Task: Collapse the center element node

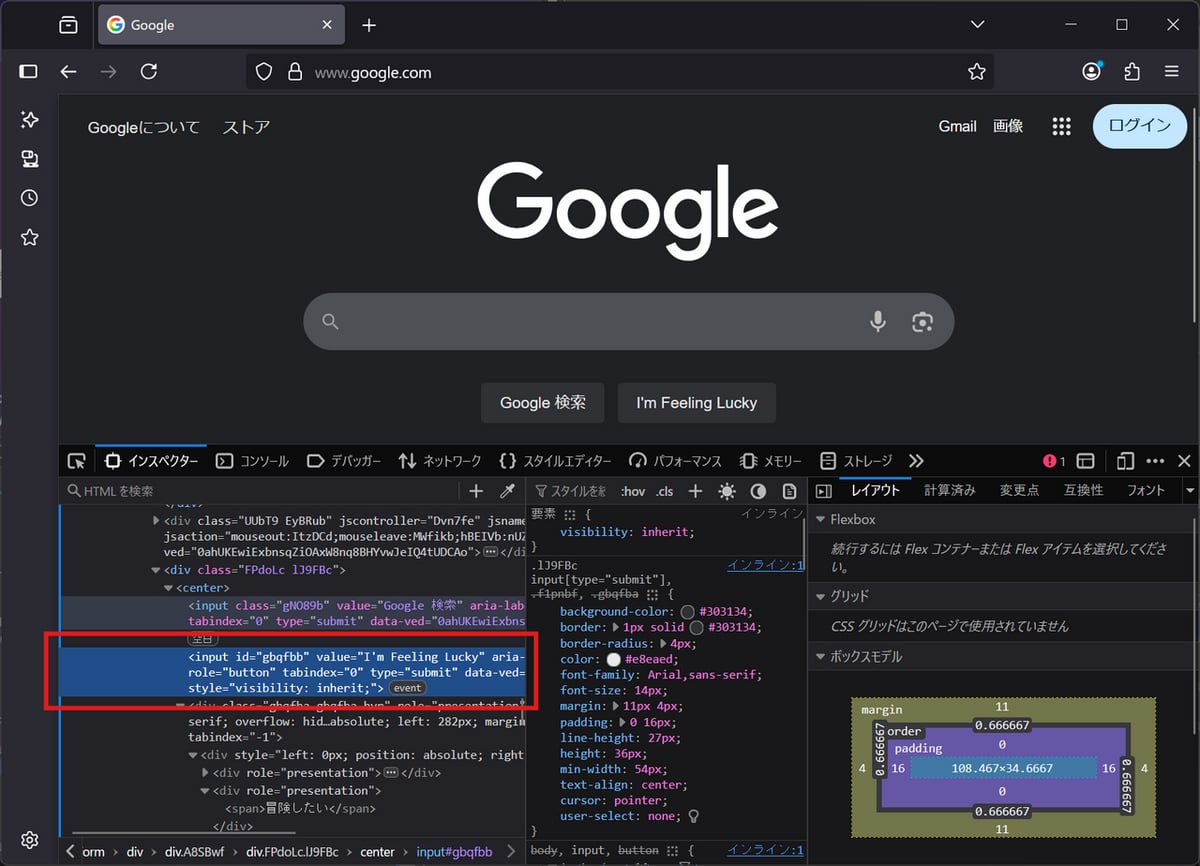Action: click(168, 588)
